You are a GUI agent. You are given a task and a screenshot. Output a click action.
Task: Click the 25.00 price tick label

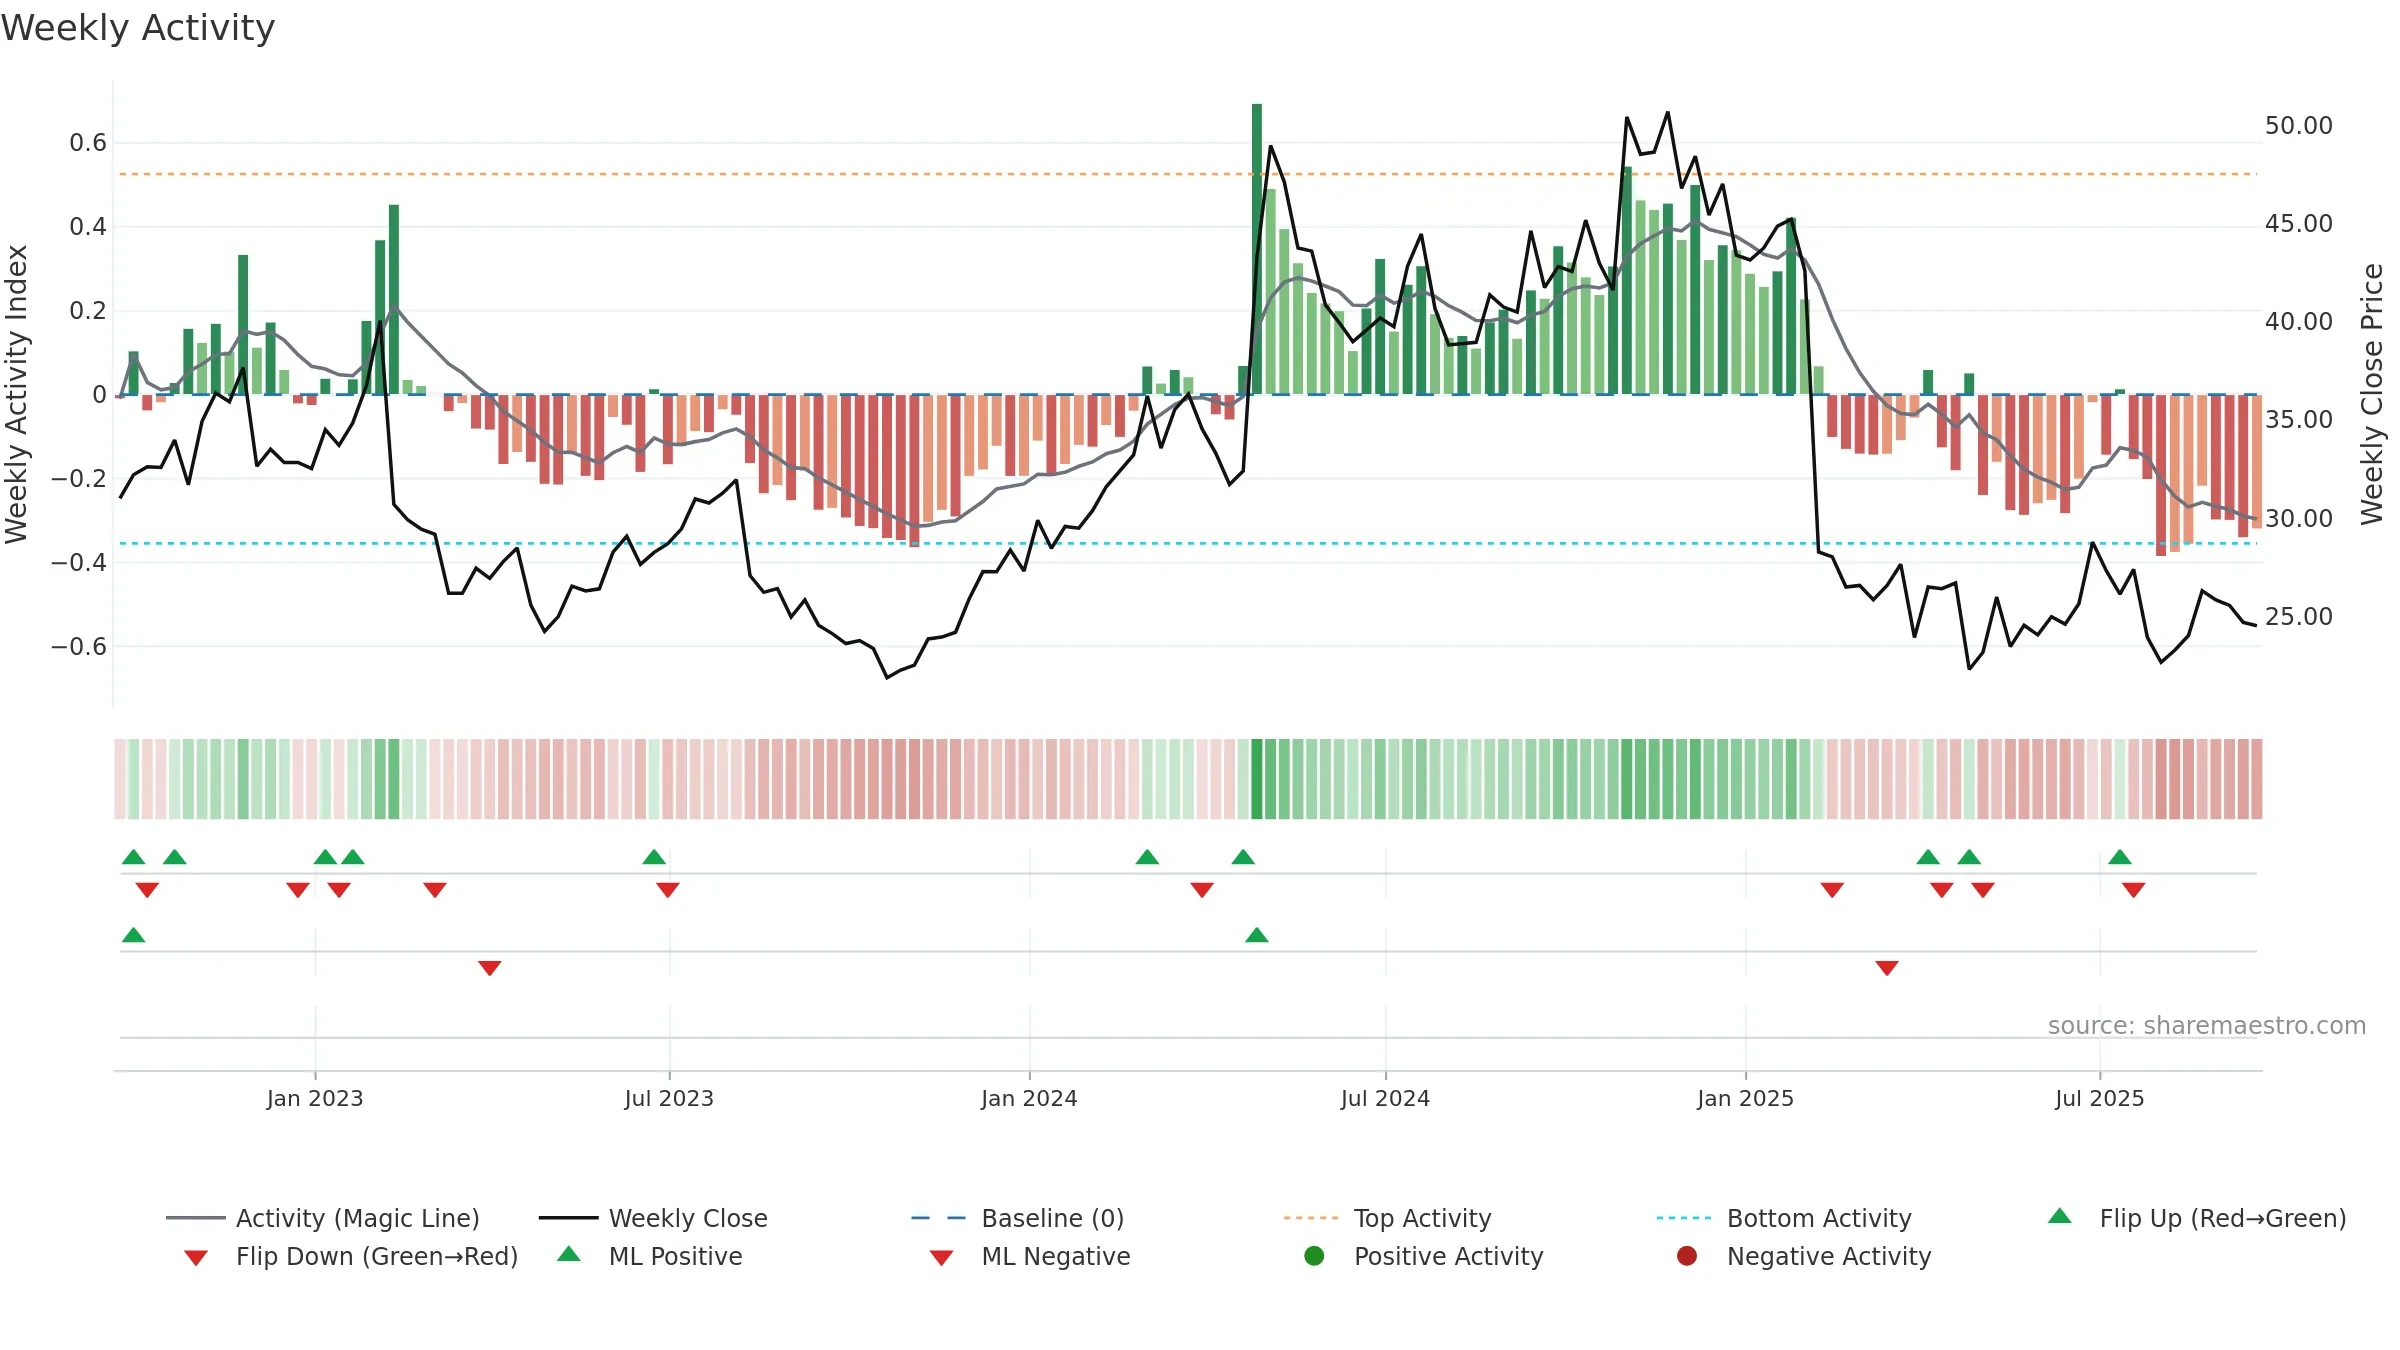coord(2299,616)
